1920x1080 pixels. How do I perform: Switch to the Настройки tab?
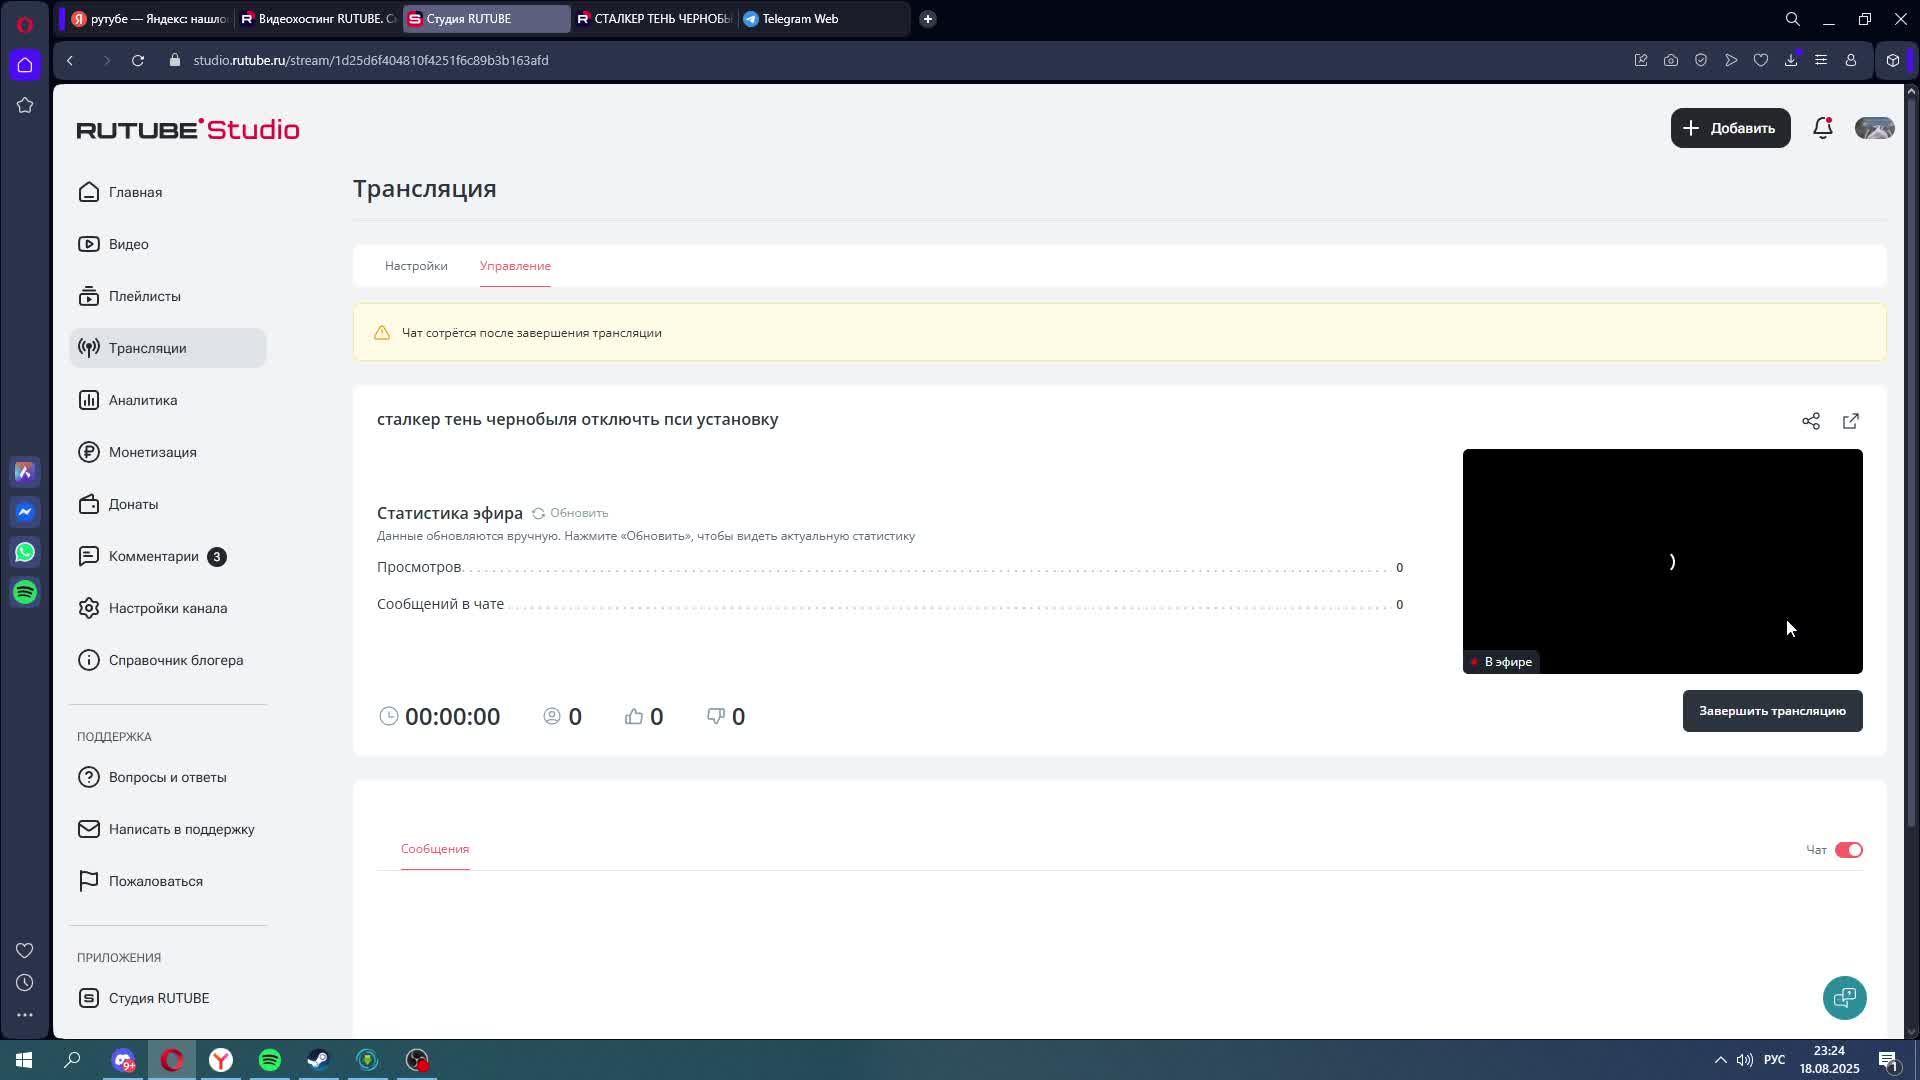[x=415, y=266]
